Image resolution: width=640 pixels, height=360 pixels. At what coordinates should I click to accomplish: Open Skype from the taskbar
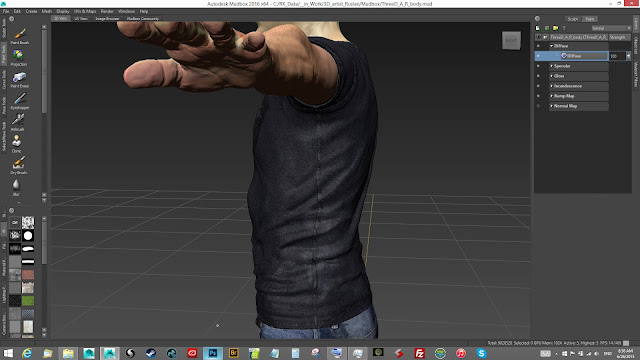(x=481, y=353)
